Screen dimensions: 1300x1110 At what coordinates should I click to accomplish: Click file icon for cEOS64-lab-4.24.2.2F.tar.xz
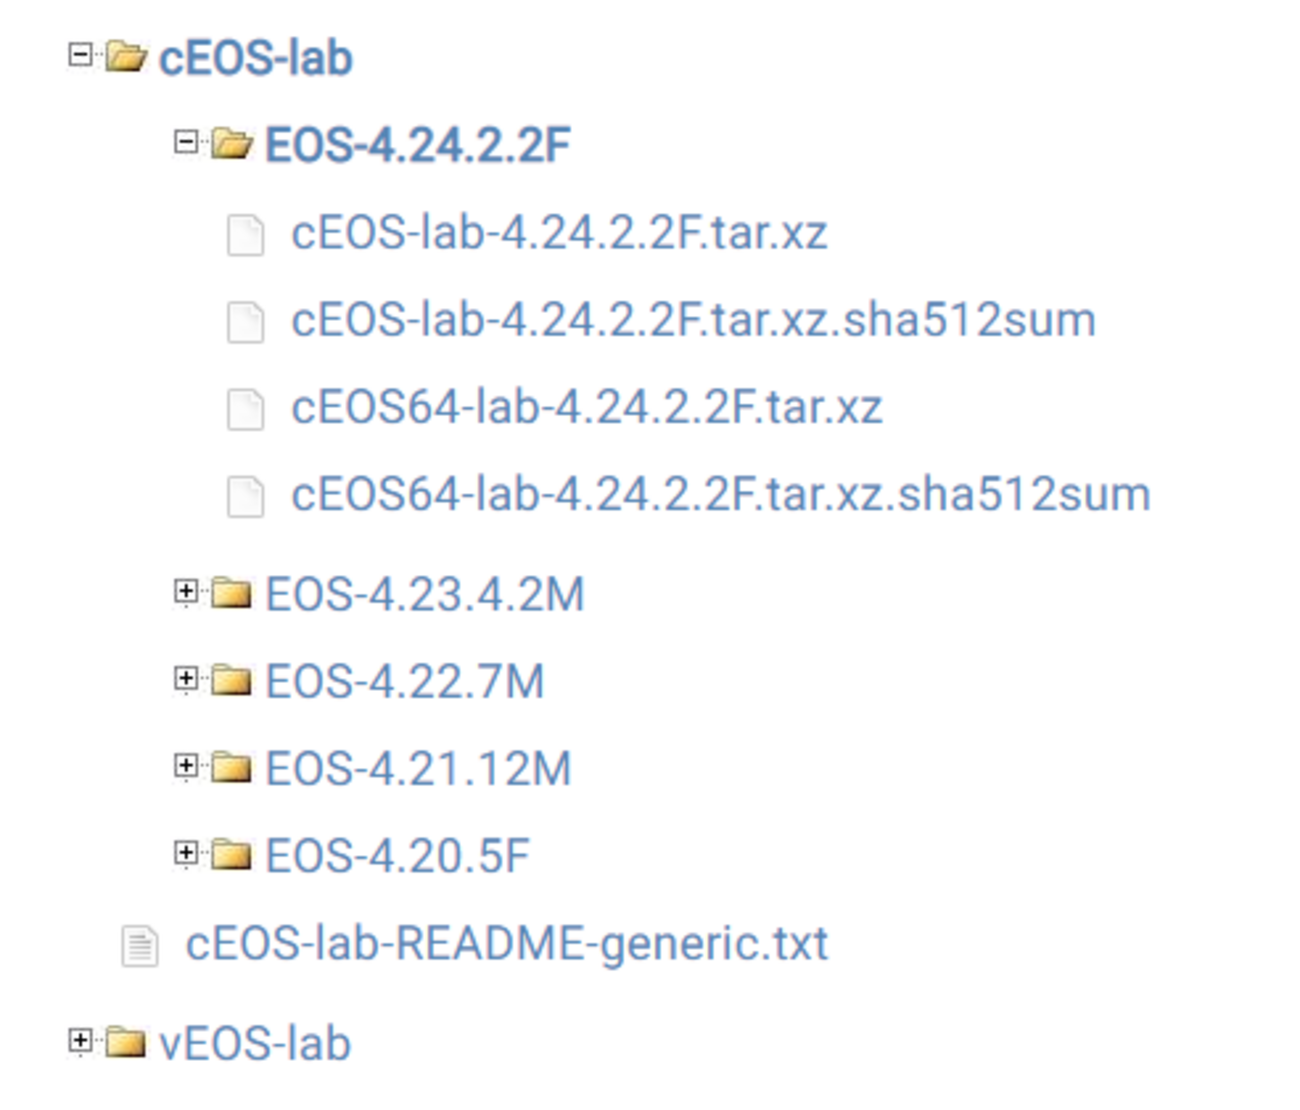click(245, 409)
